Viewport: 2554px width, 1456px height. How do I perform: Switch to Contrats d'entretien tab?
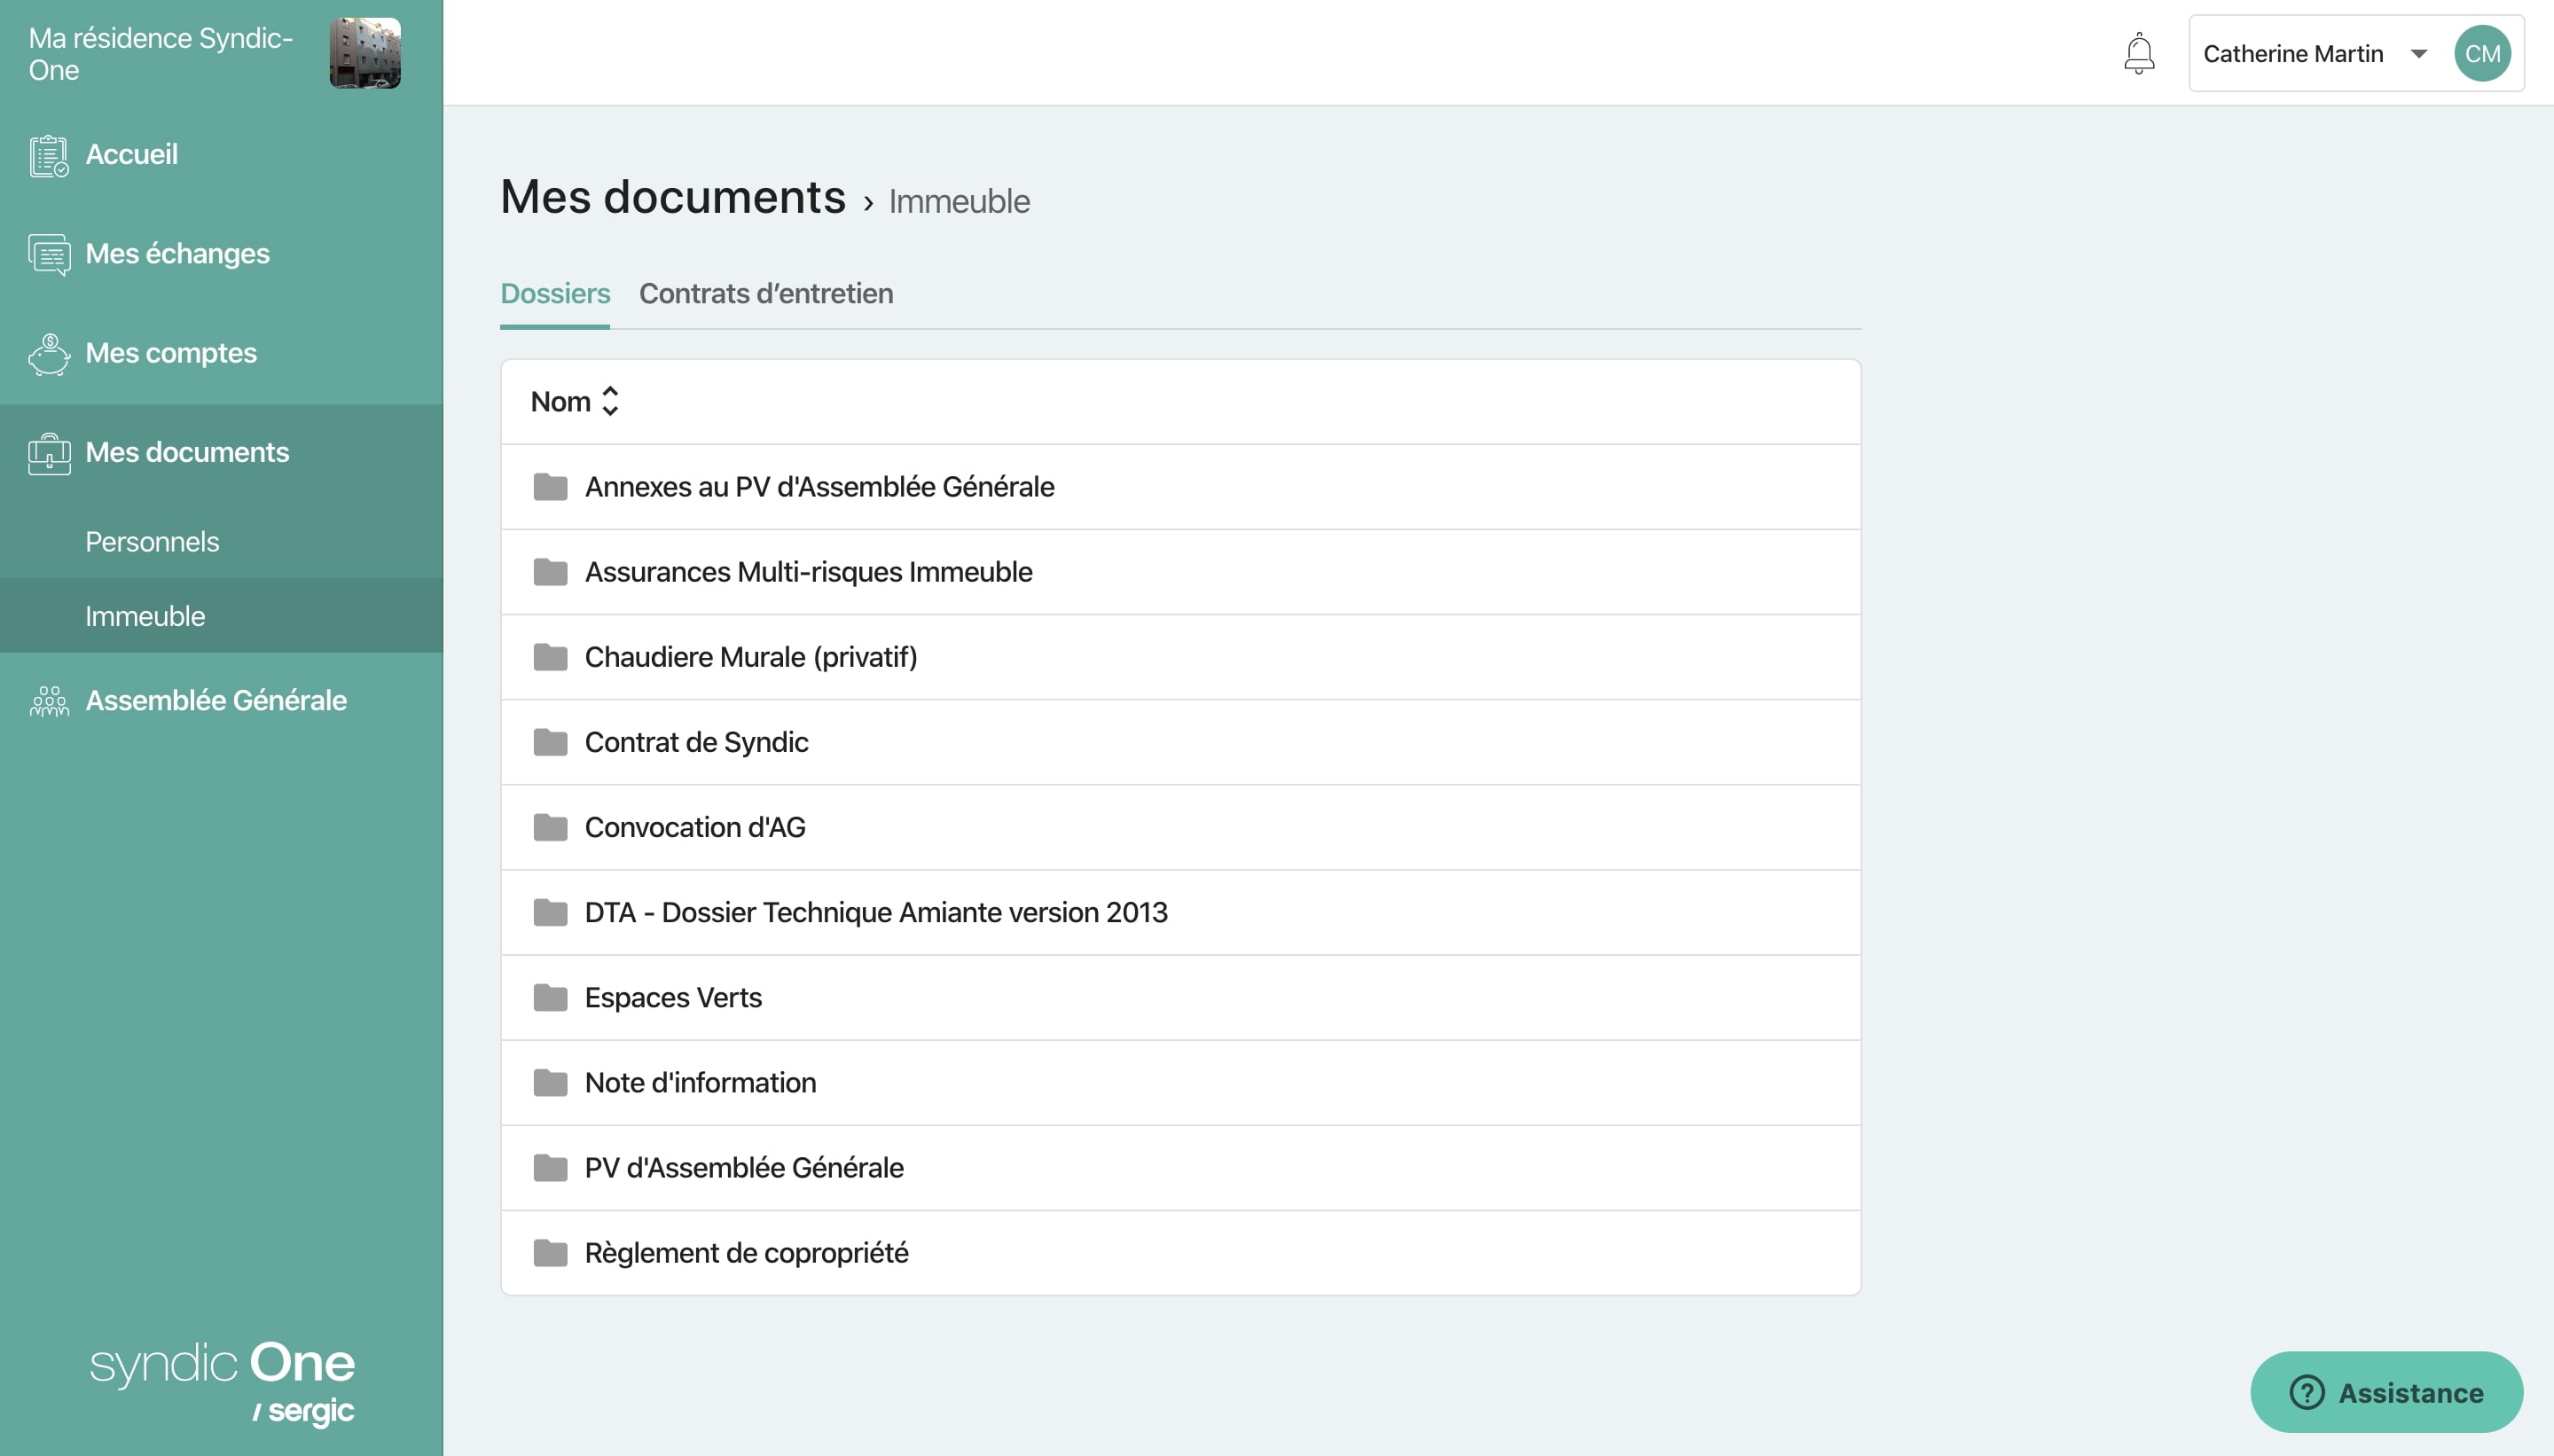(766, 293)
